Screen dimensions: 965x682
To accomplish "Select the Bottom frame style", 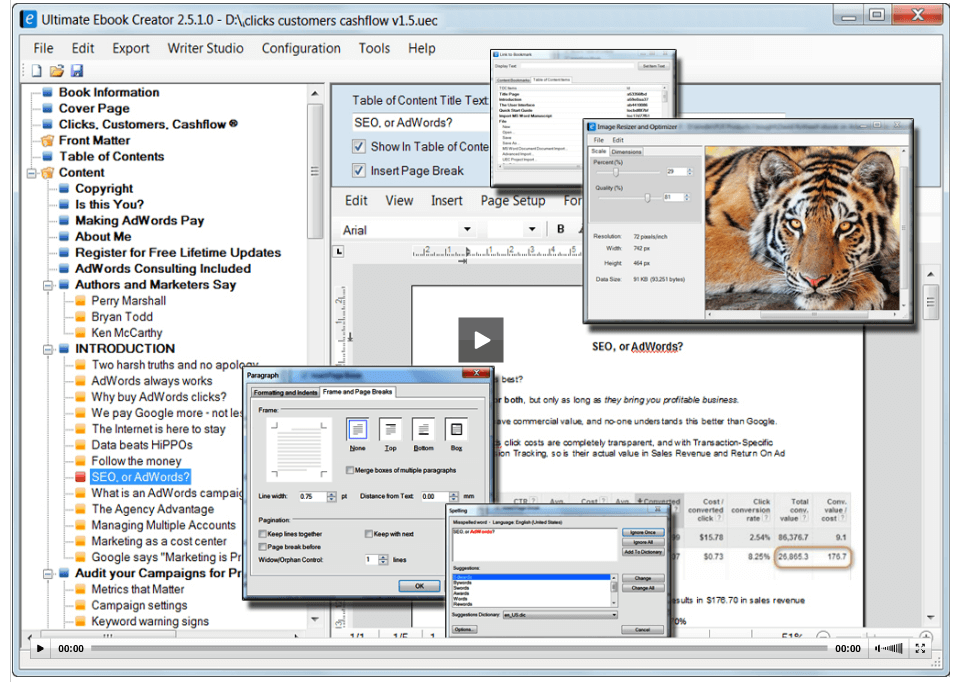I will click(424, 430).
